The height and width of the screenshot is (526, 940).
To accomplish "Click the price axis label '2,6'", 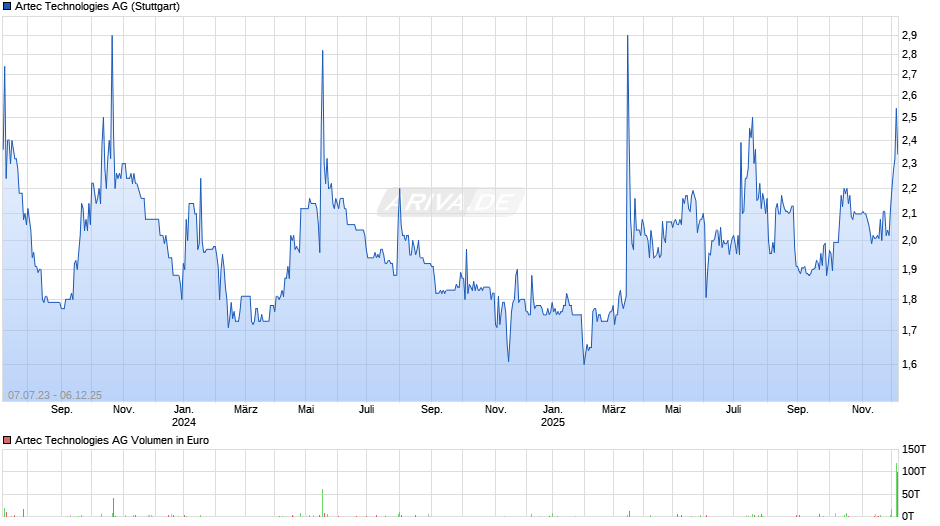I will pyautogui.click(x=909, y=95).
